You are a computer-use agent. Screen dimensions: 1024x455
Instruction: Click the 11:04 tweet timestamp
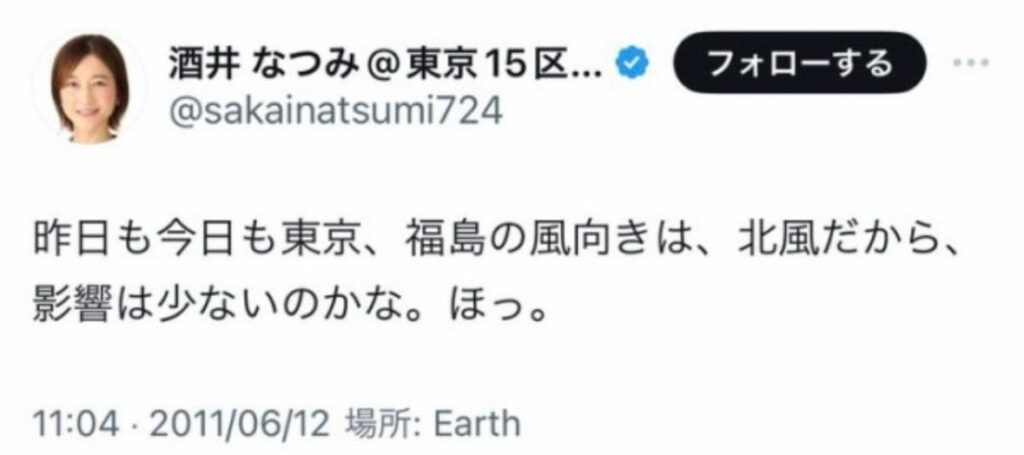coord(75,424)
